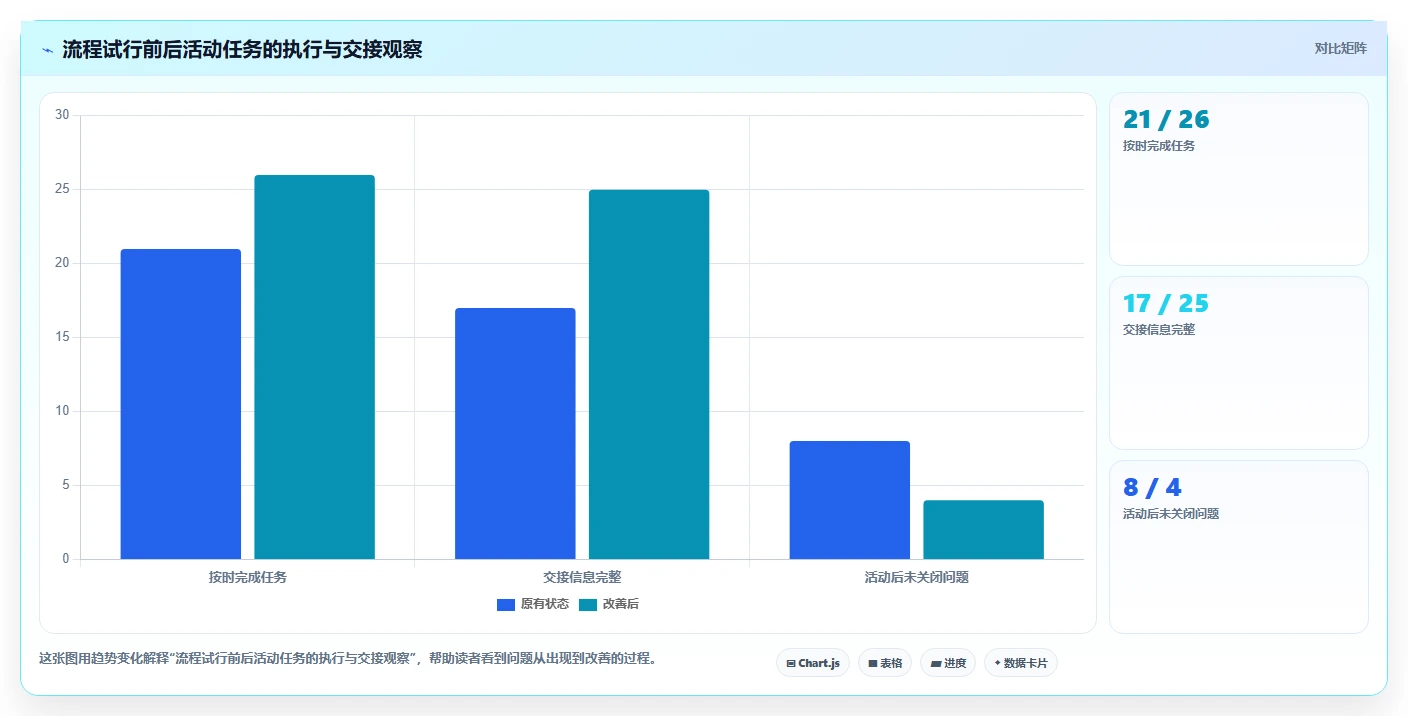
Task: Select the 数据卡片 tag chip
Action: pos(1021,663)
